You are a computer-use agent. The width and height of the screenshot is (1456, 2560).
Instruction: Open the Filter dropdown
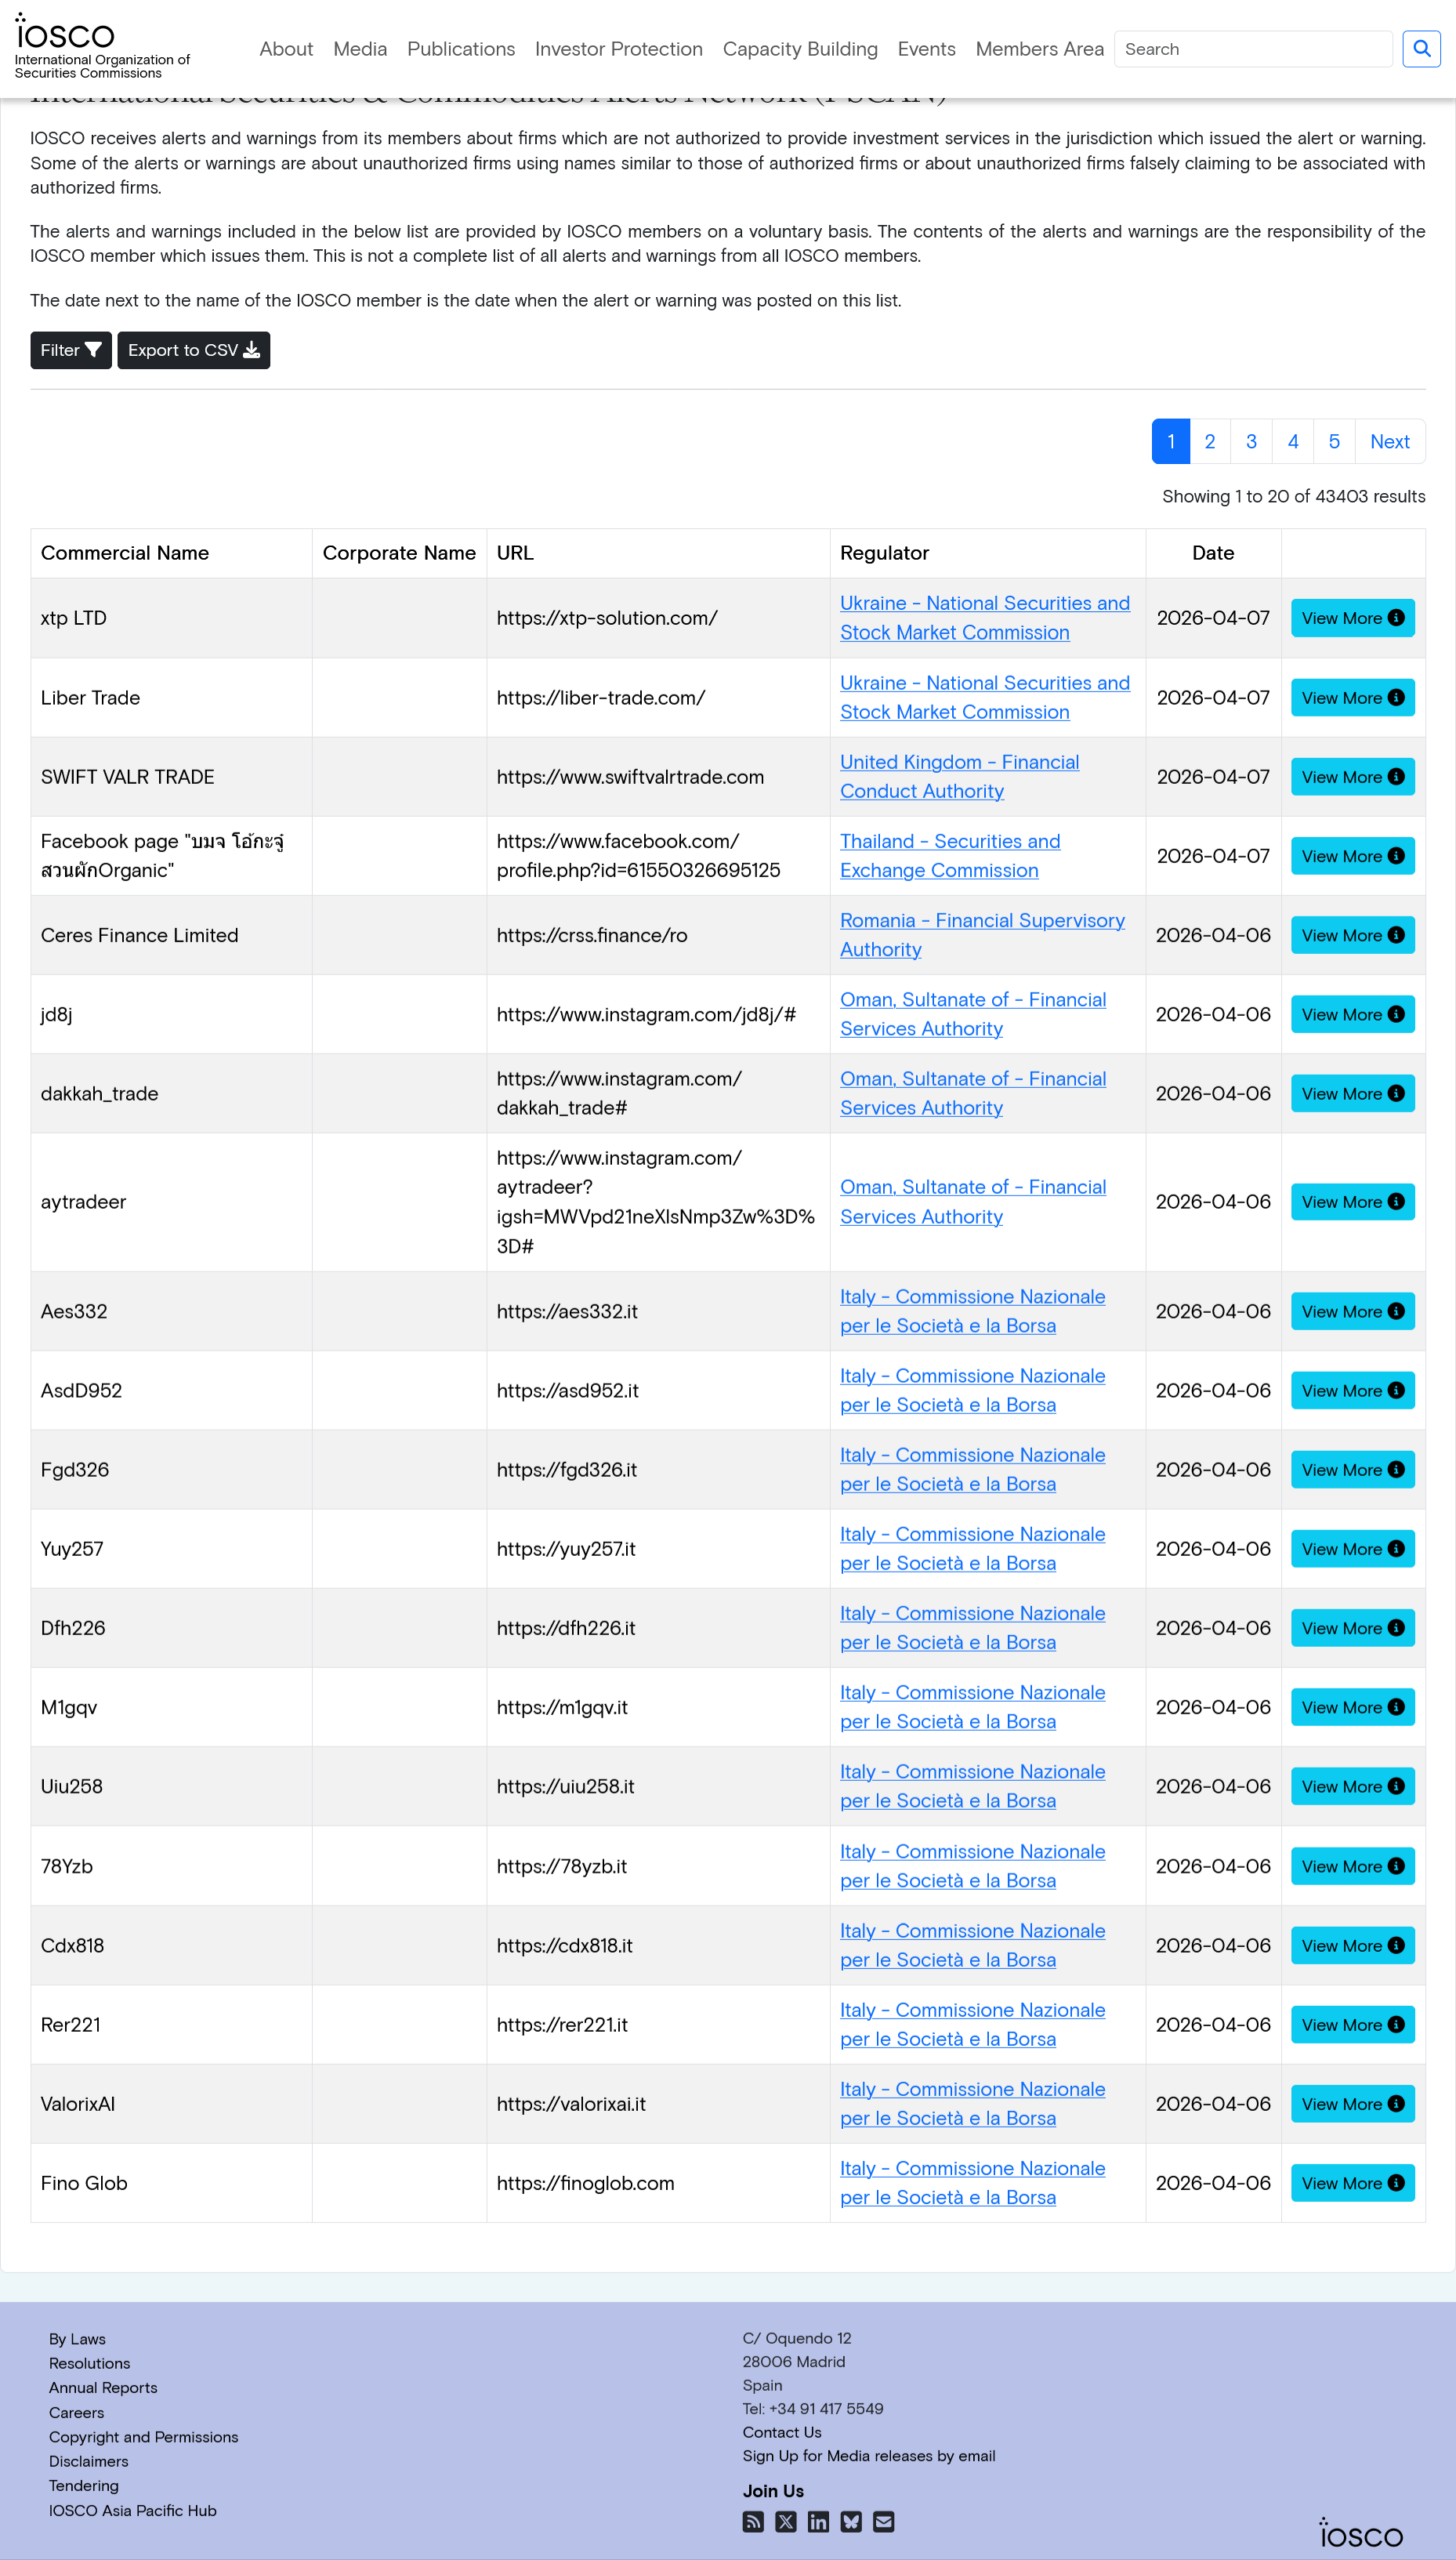click(70, 350)
